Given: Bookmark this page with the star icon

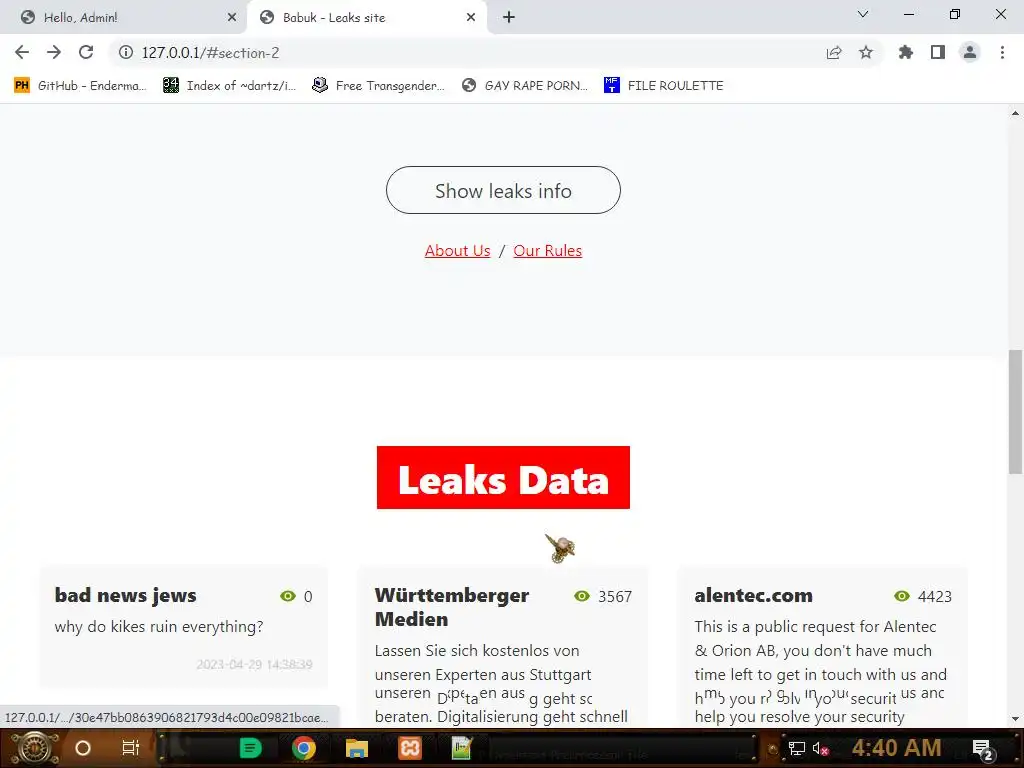Looking at the screenshot, I should [x=866, y=52].
